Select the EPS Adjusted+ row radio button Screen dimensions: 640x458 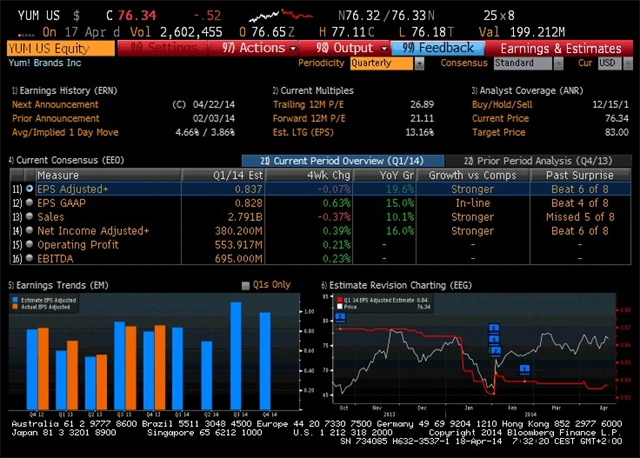click(x=28, y=188)
